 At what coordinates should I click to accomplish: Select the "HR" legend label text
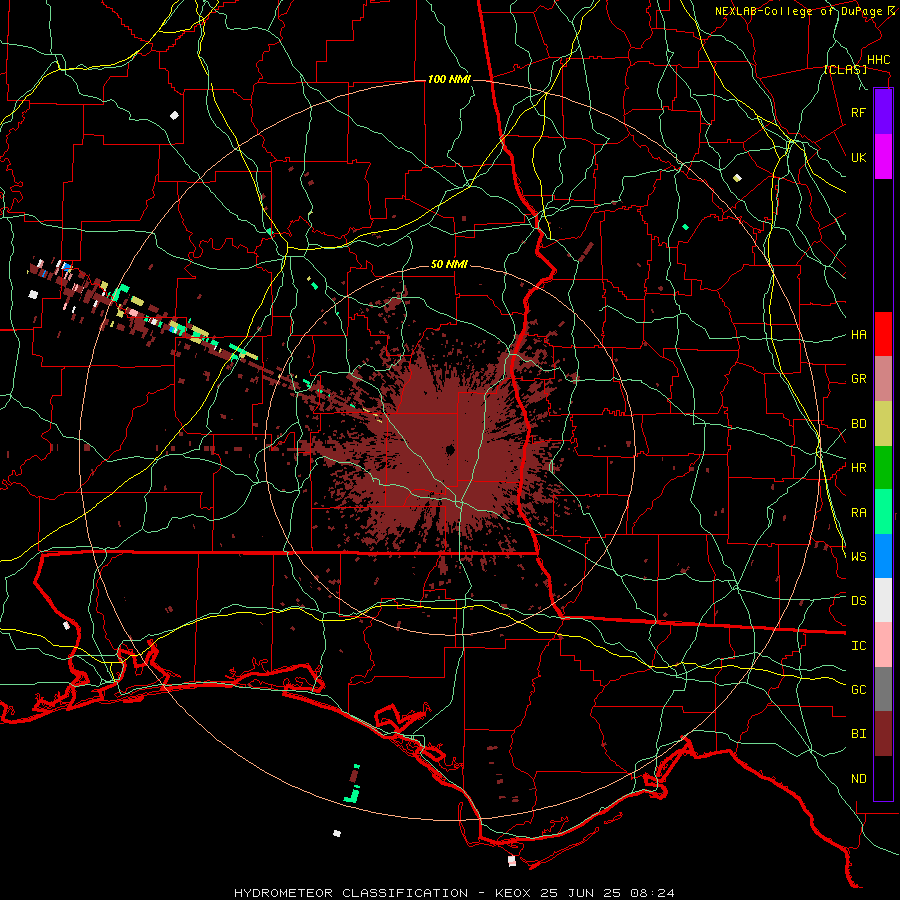858,468
